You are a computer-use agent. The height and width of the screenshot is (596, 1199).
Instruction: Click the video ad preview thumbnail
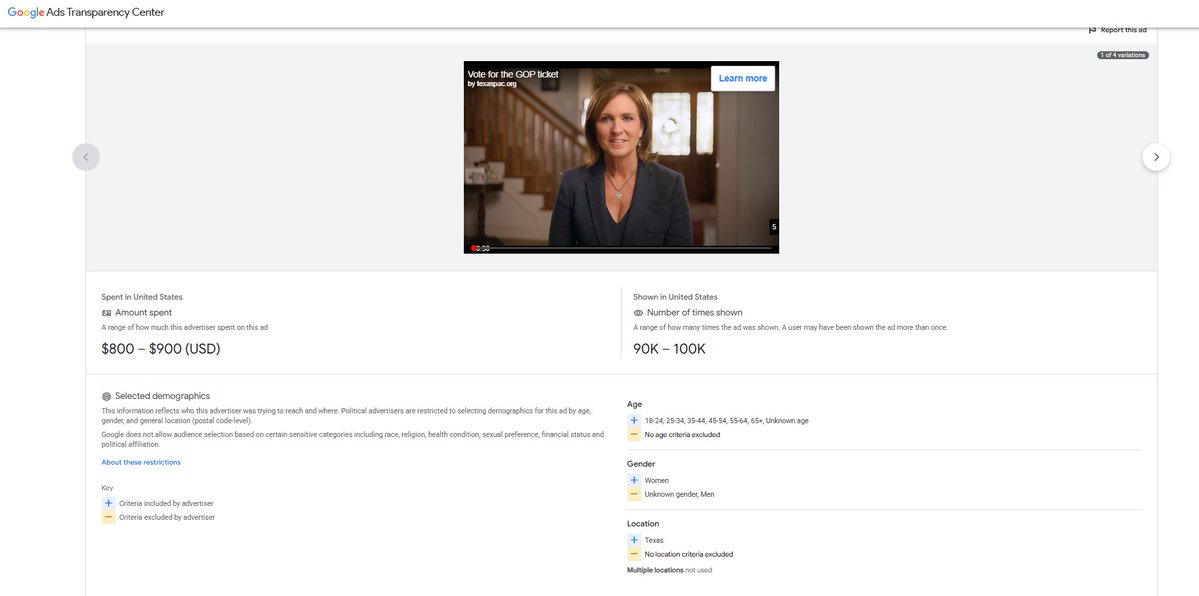point(621,157)
